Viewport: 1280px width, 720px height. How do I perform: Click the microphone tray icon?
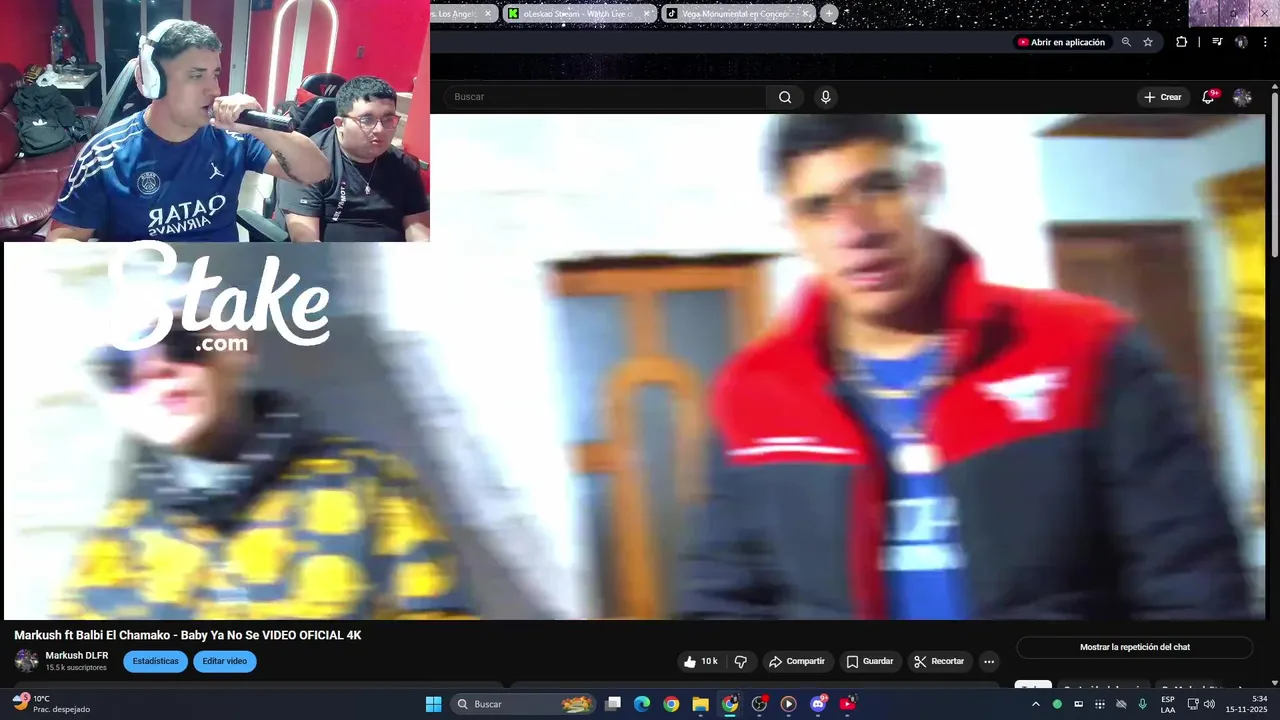1142,704
